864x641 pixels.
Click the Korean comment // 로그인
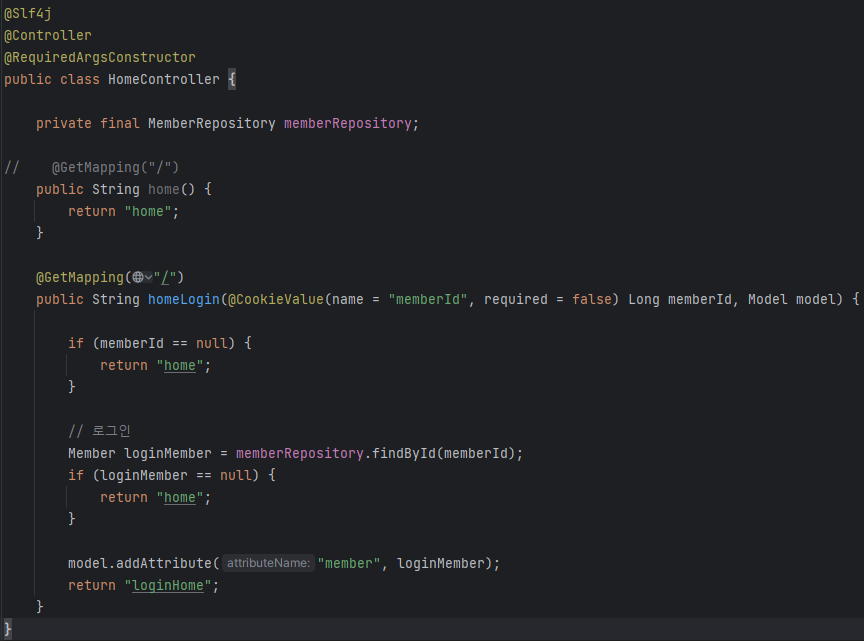tap(99, 431)
